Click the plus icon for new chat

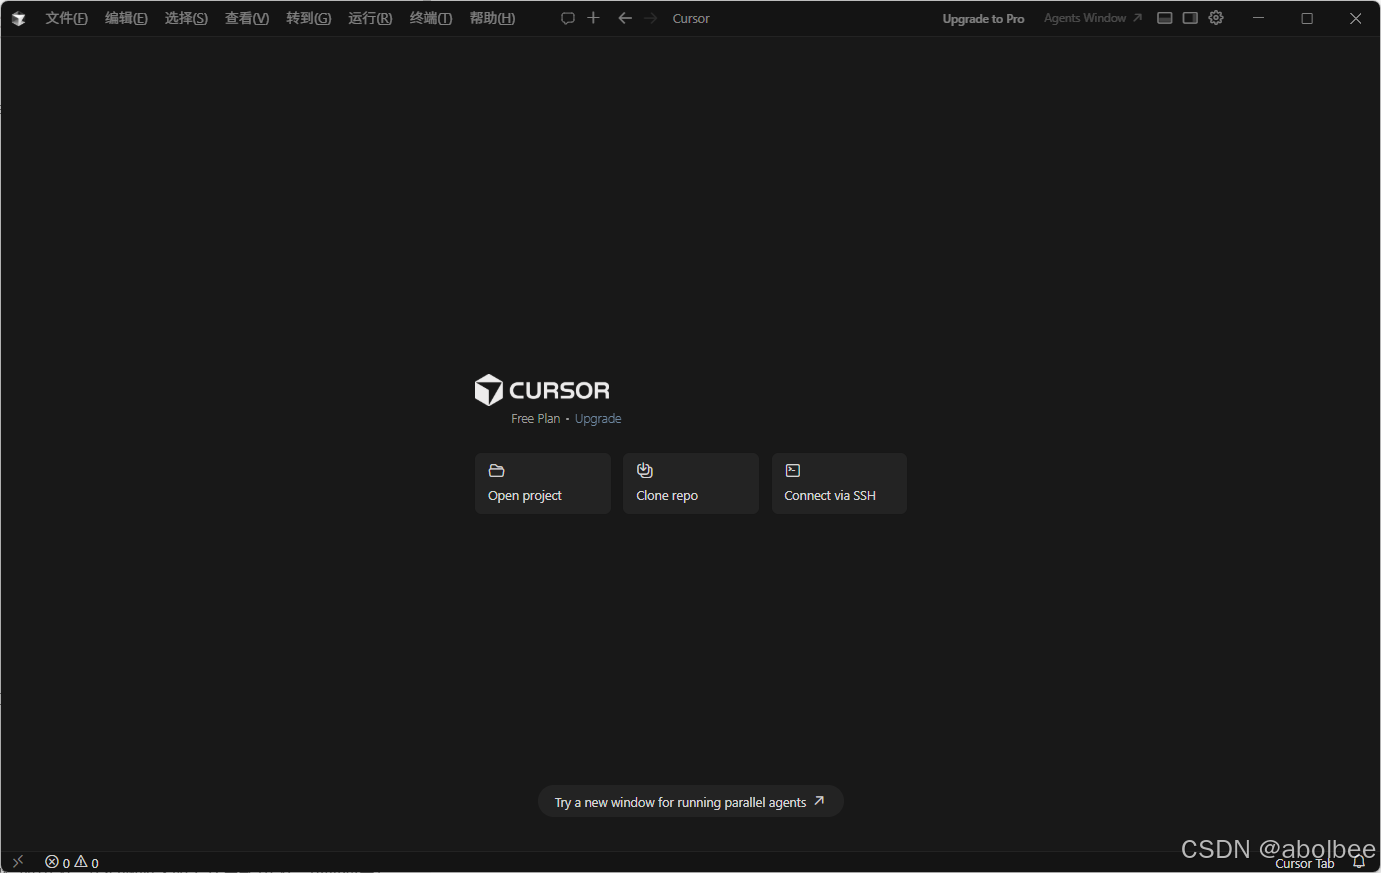coord(593,18)
